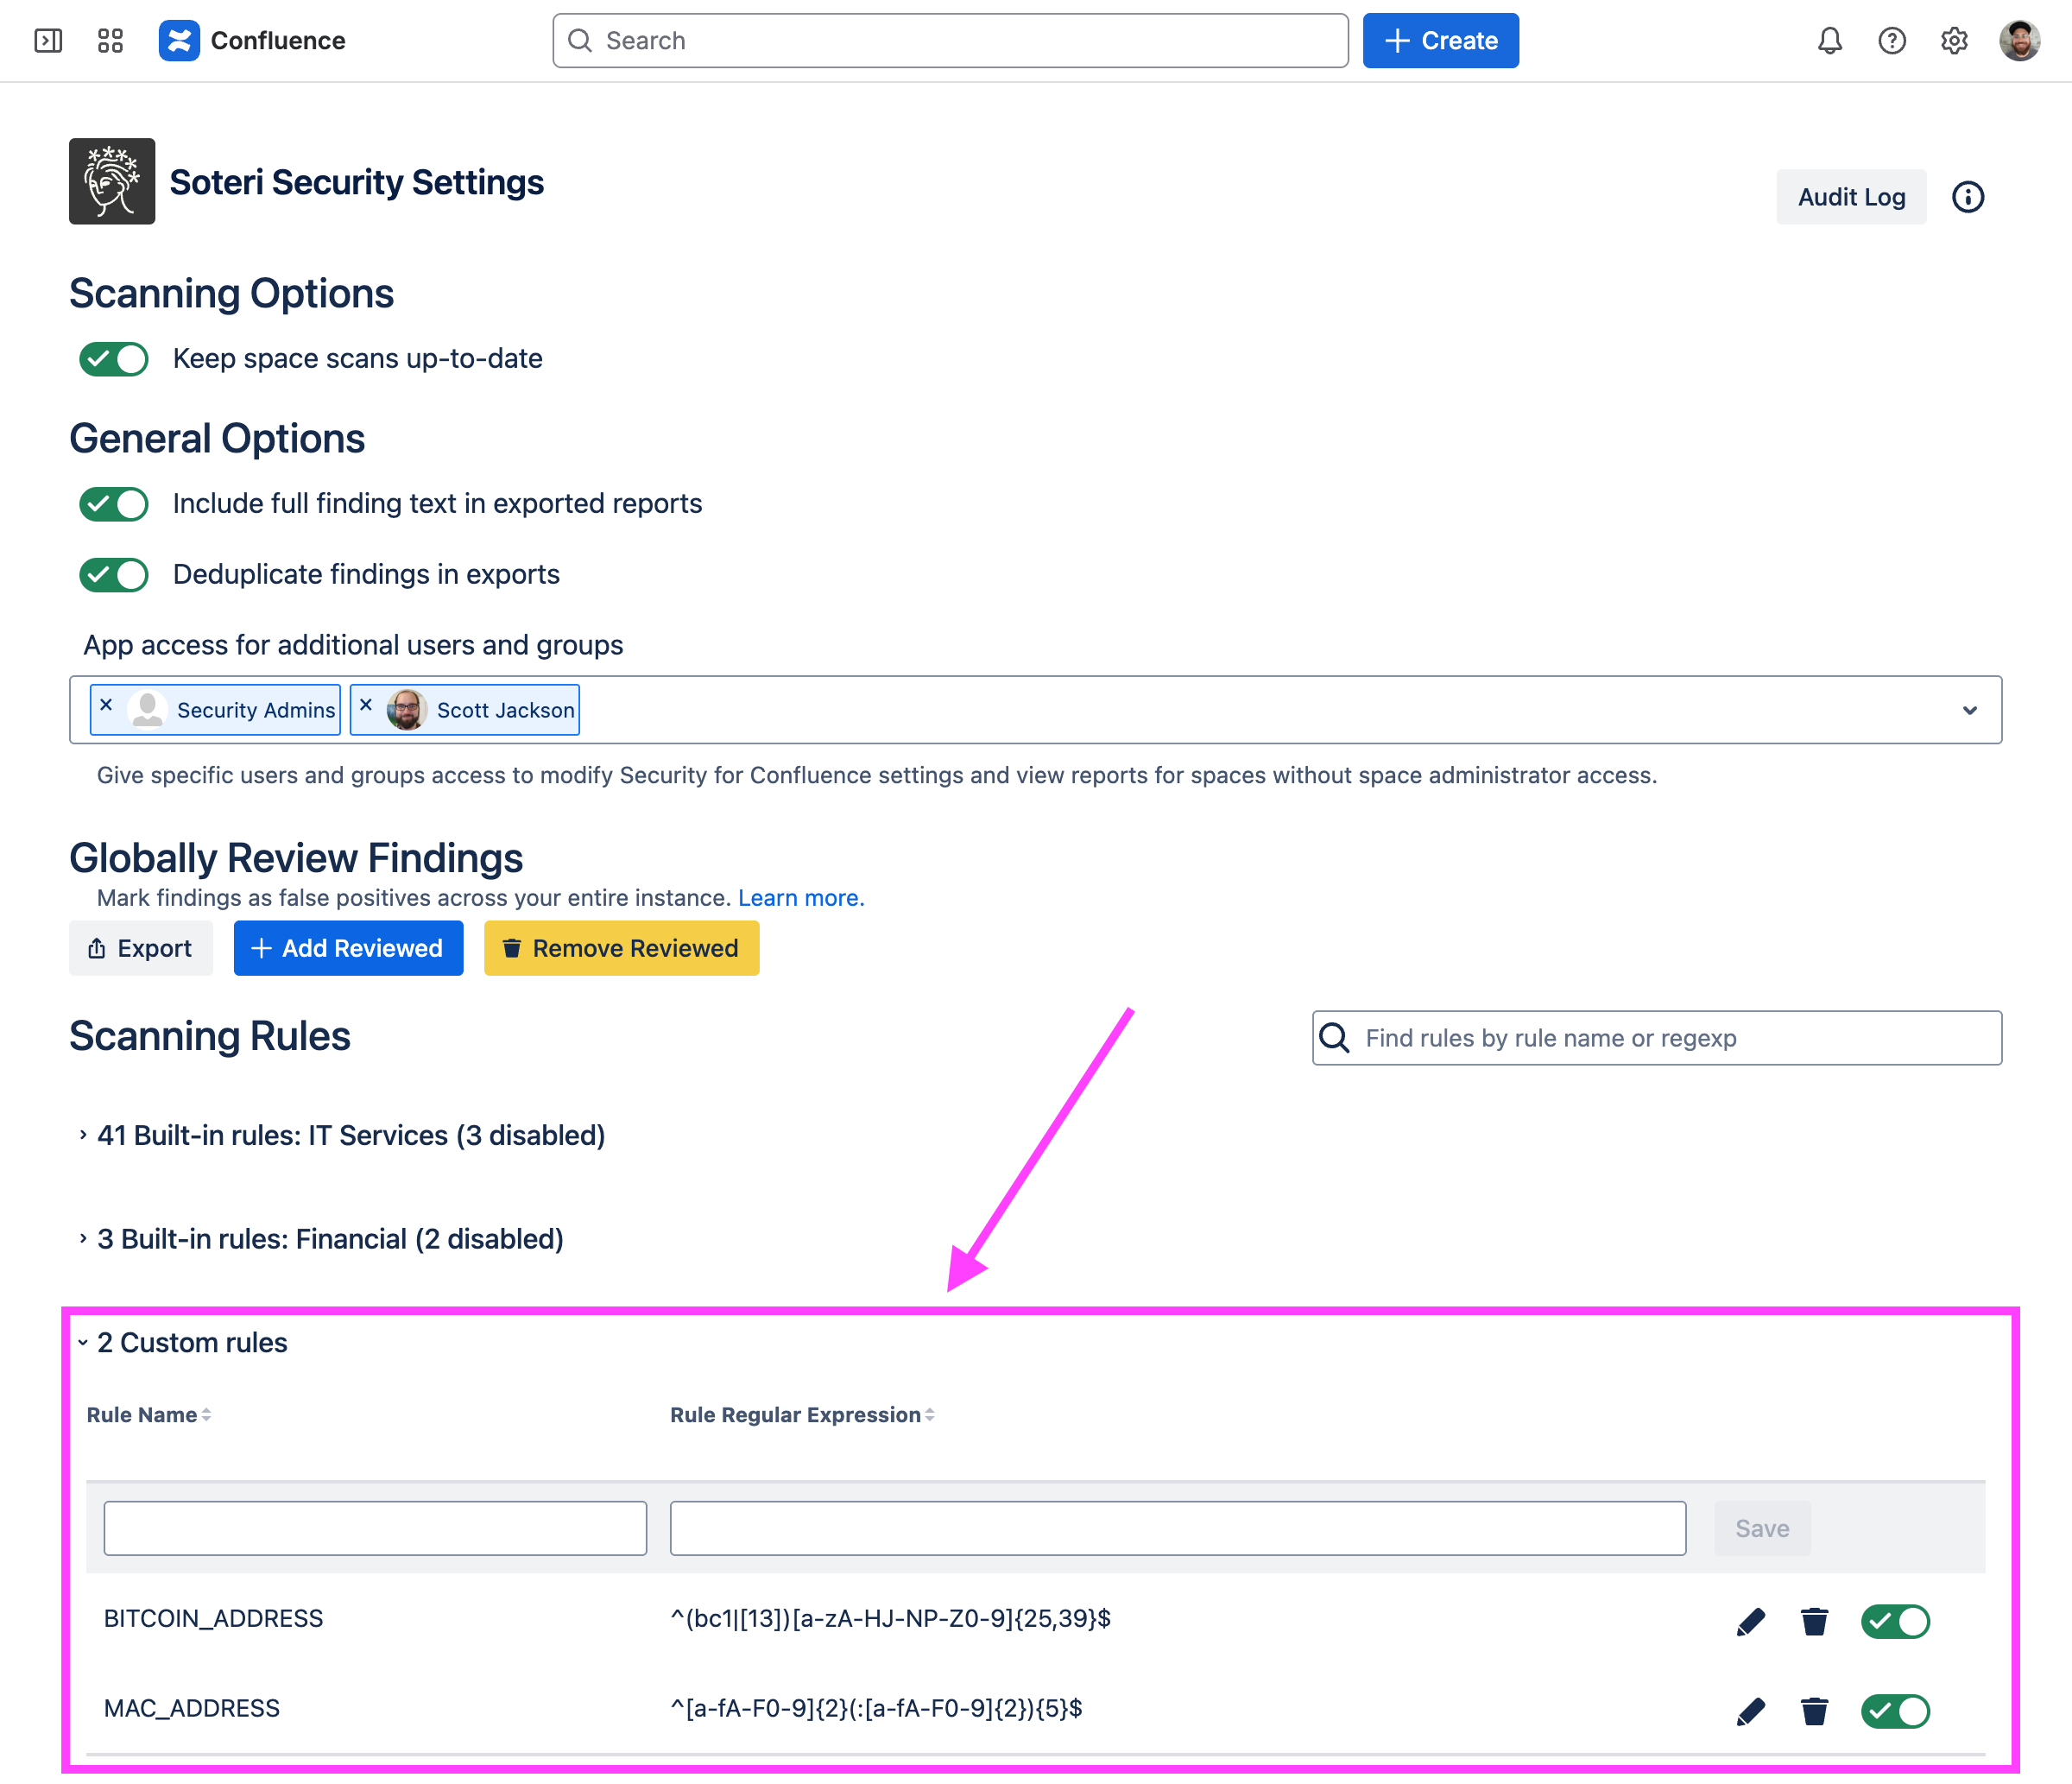This screenshot has width=2072, height=1784.
Task: Open Confluence settings gear
Action: 1953,41
